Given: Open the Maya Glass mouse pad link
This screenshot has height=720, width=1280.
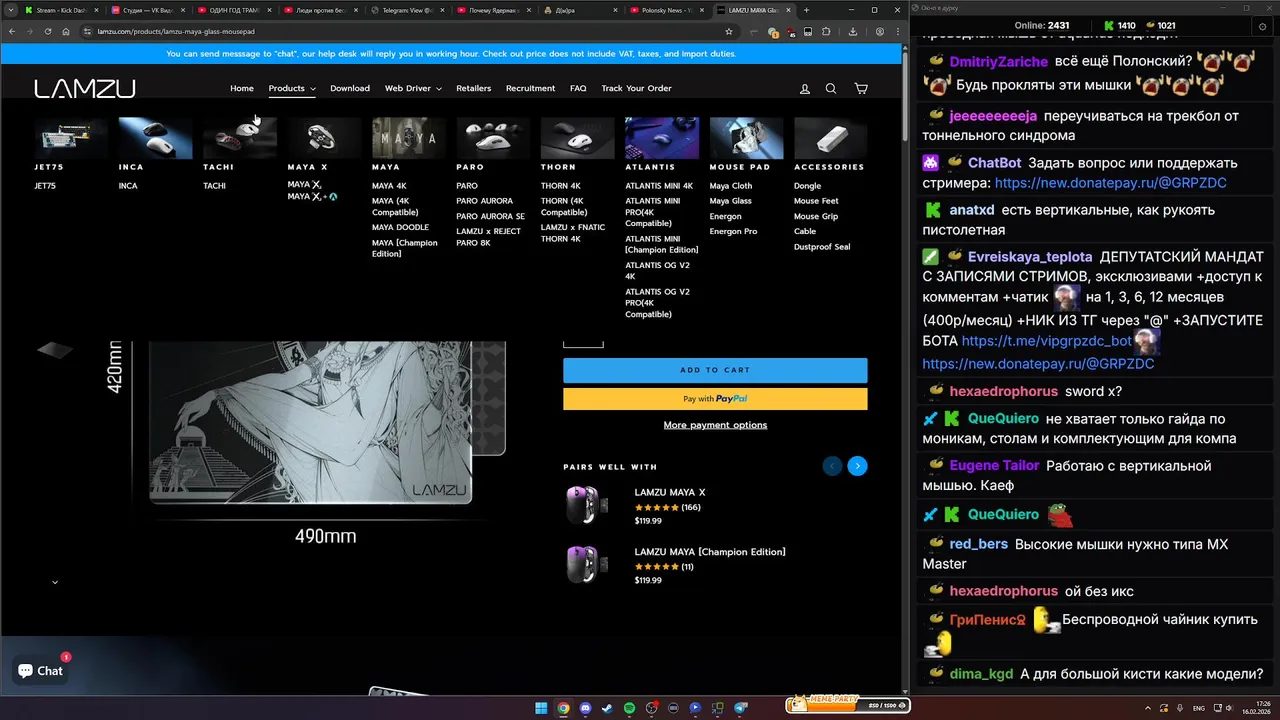Looking at the screenshot, I should [731, 201].
